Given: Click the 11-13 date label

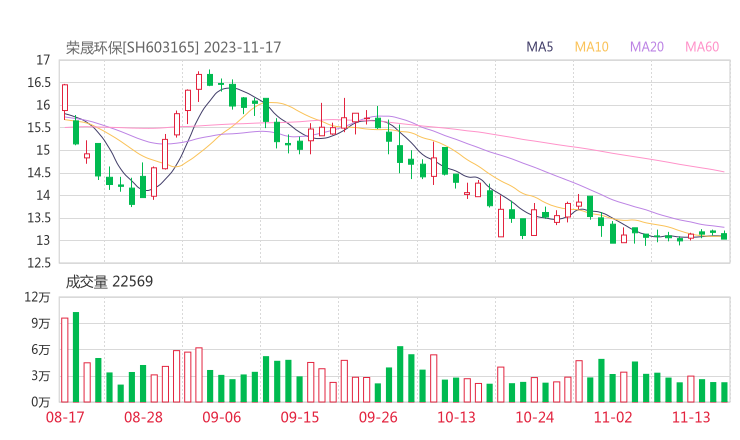Looking at the screenshot, I should (x=691, y=417).
